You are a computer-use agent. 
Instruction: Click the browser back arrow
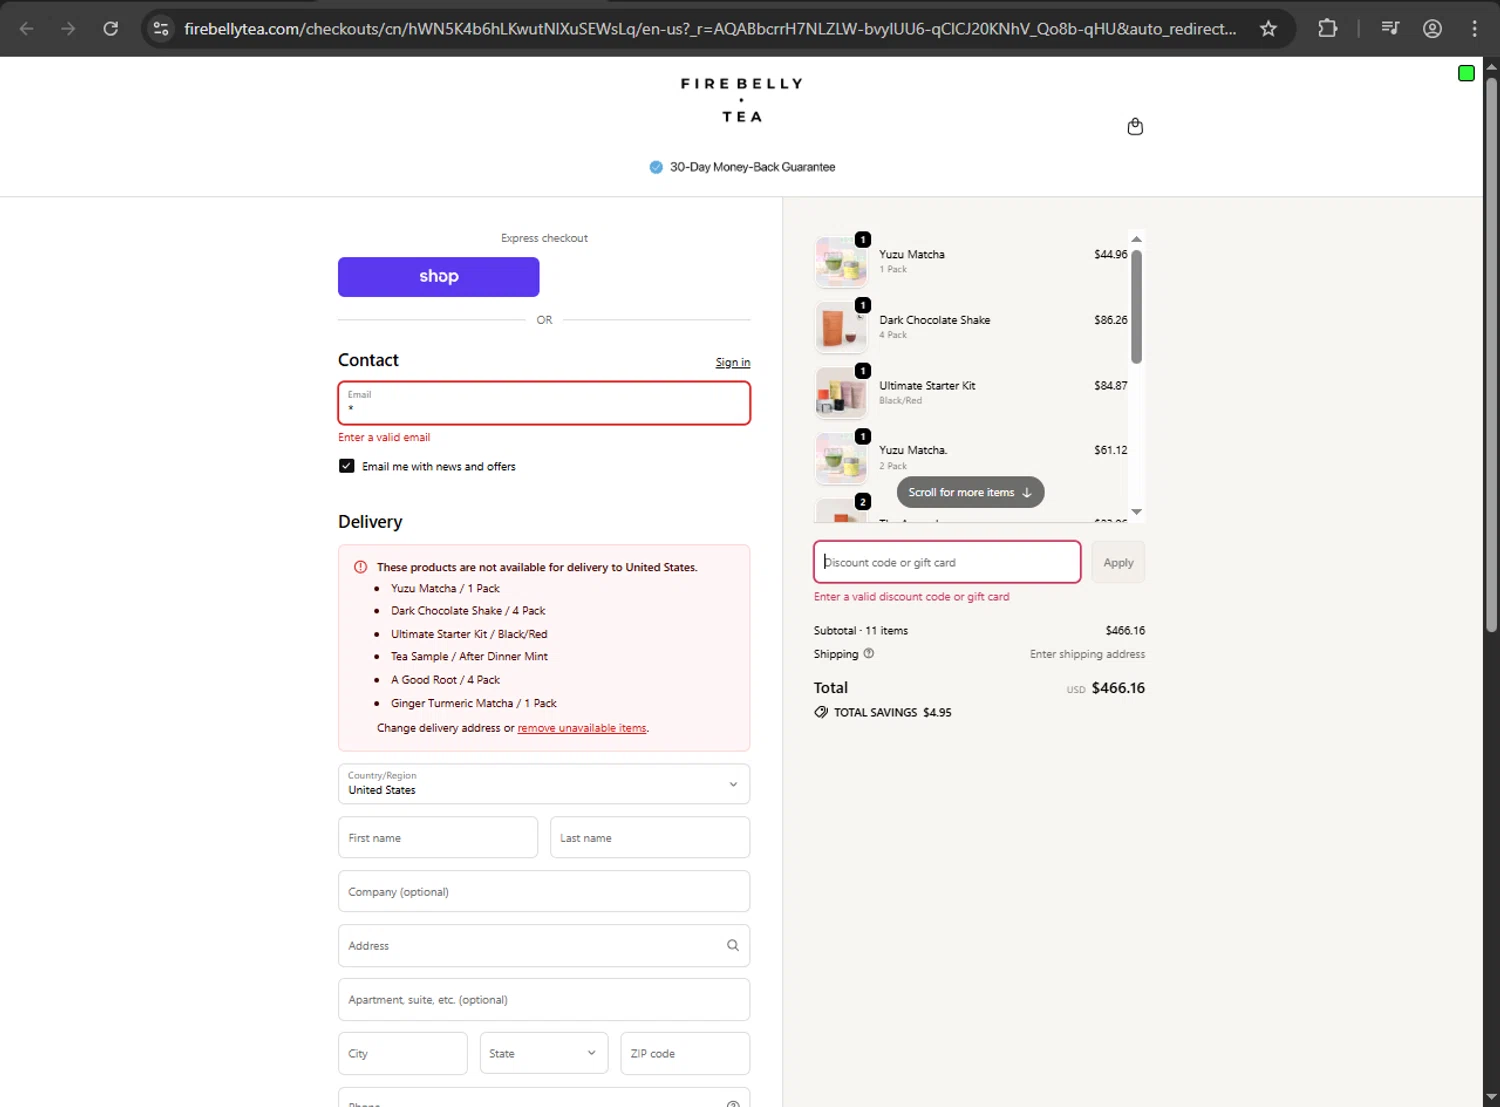(27, 28)
